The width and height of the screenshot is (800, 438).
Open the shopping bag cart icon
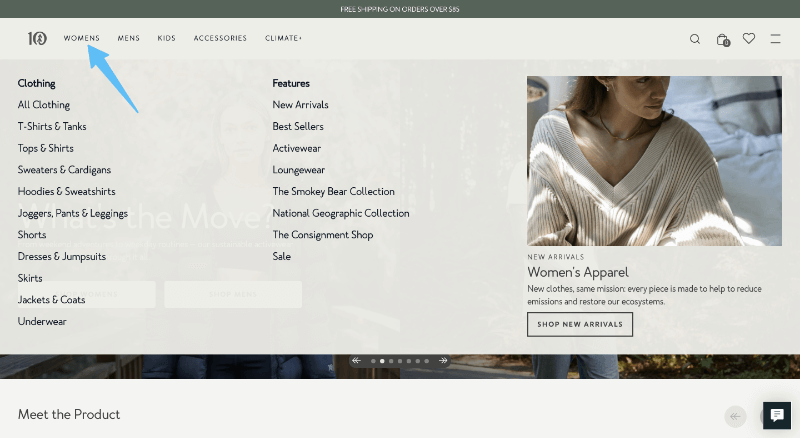pos(722,39)
